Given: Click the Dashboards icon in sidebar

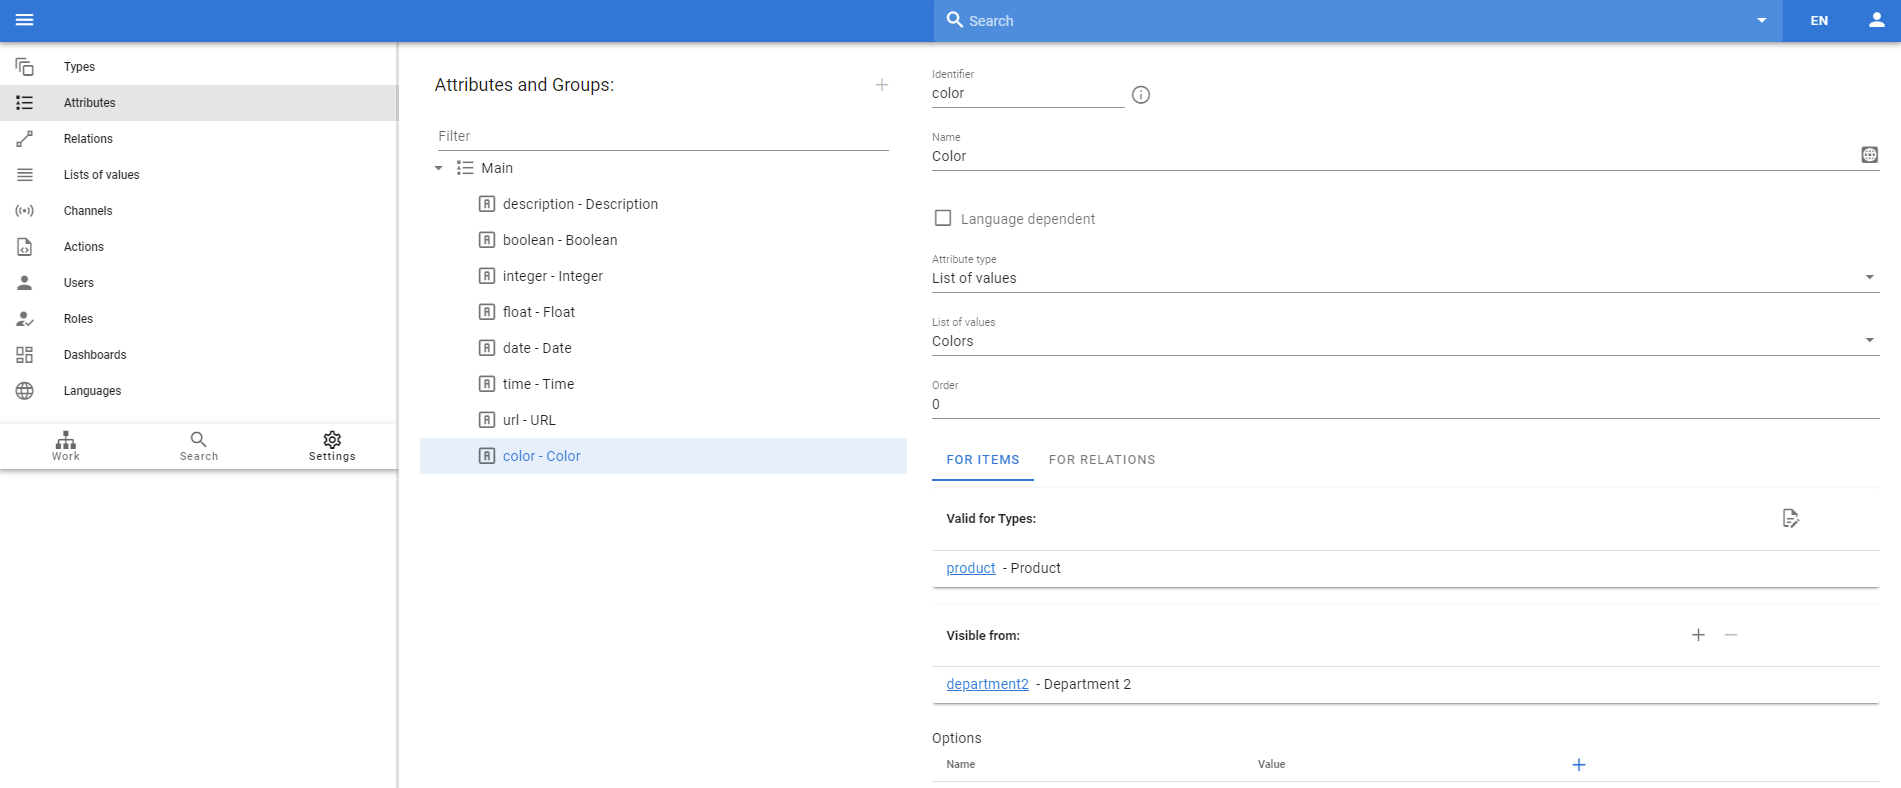Looking at the screenshot, I should pos(25,355).
